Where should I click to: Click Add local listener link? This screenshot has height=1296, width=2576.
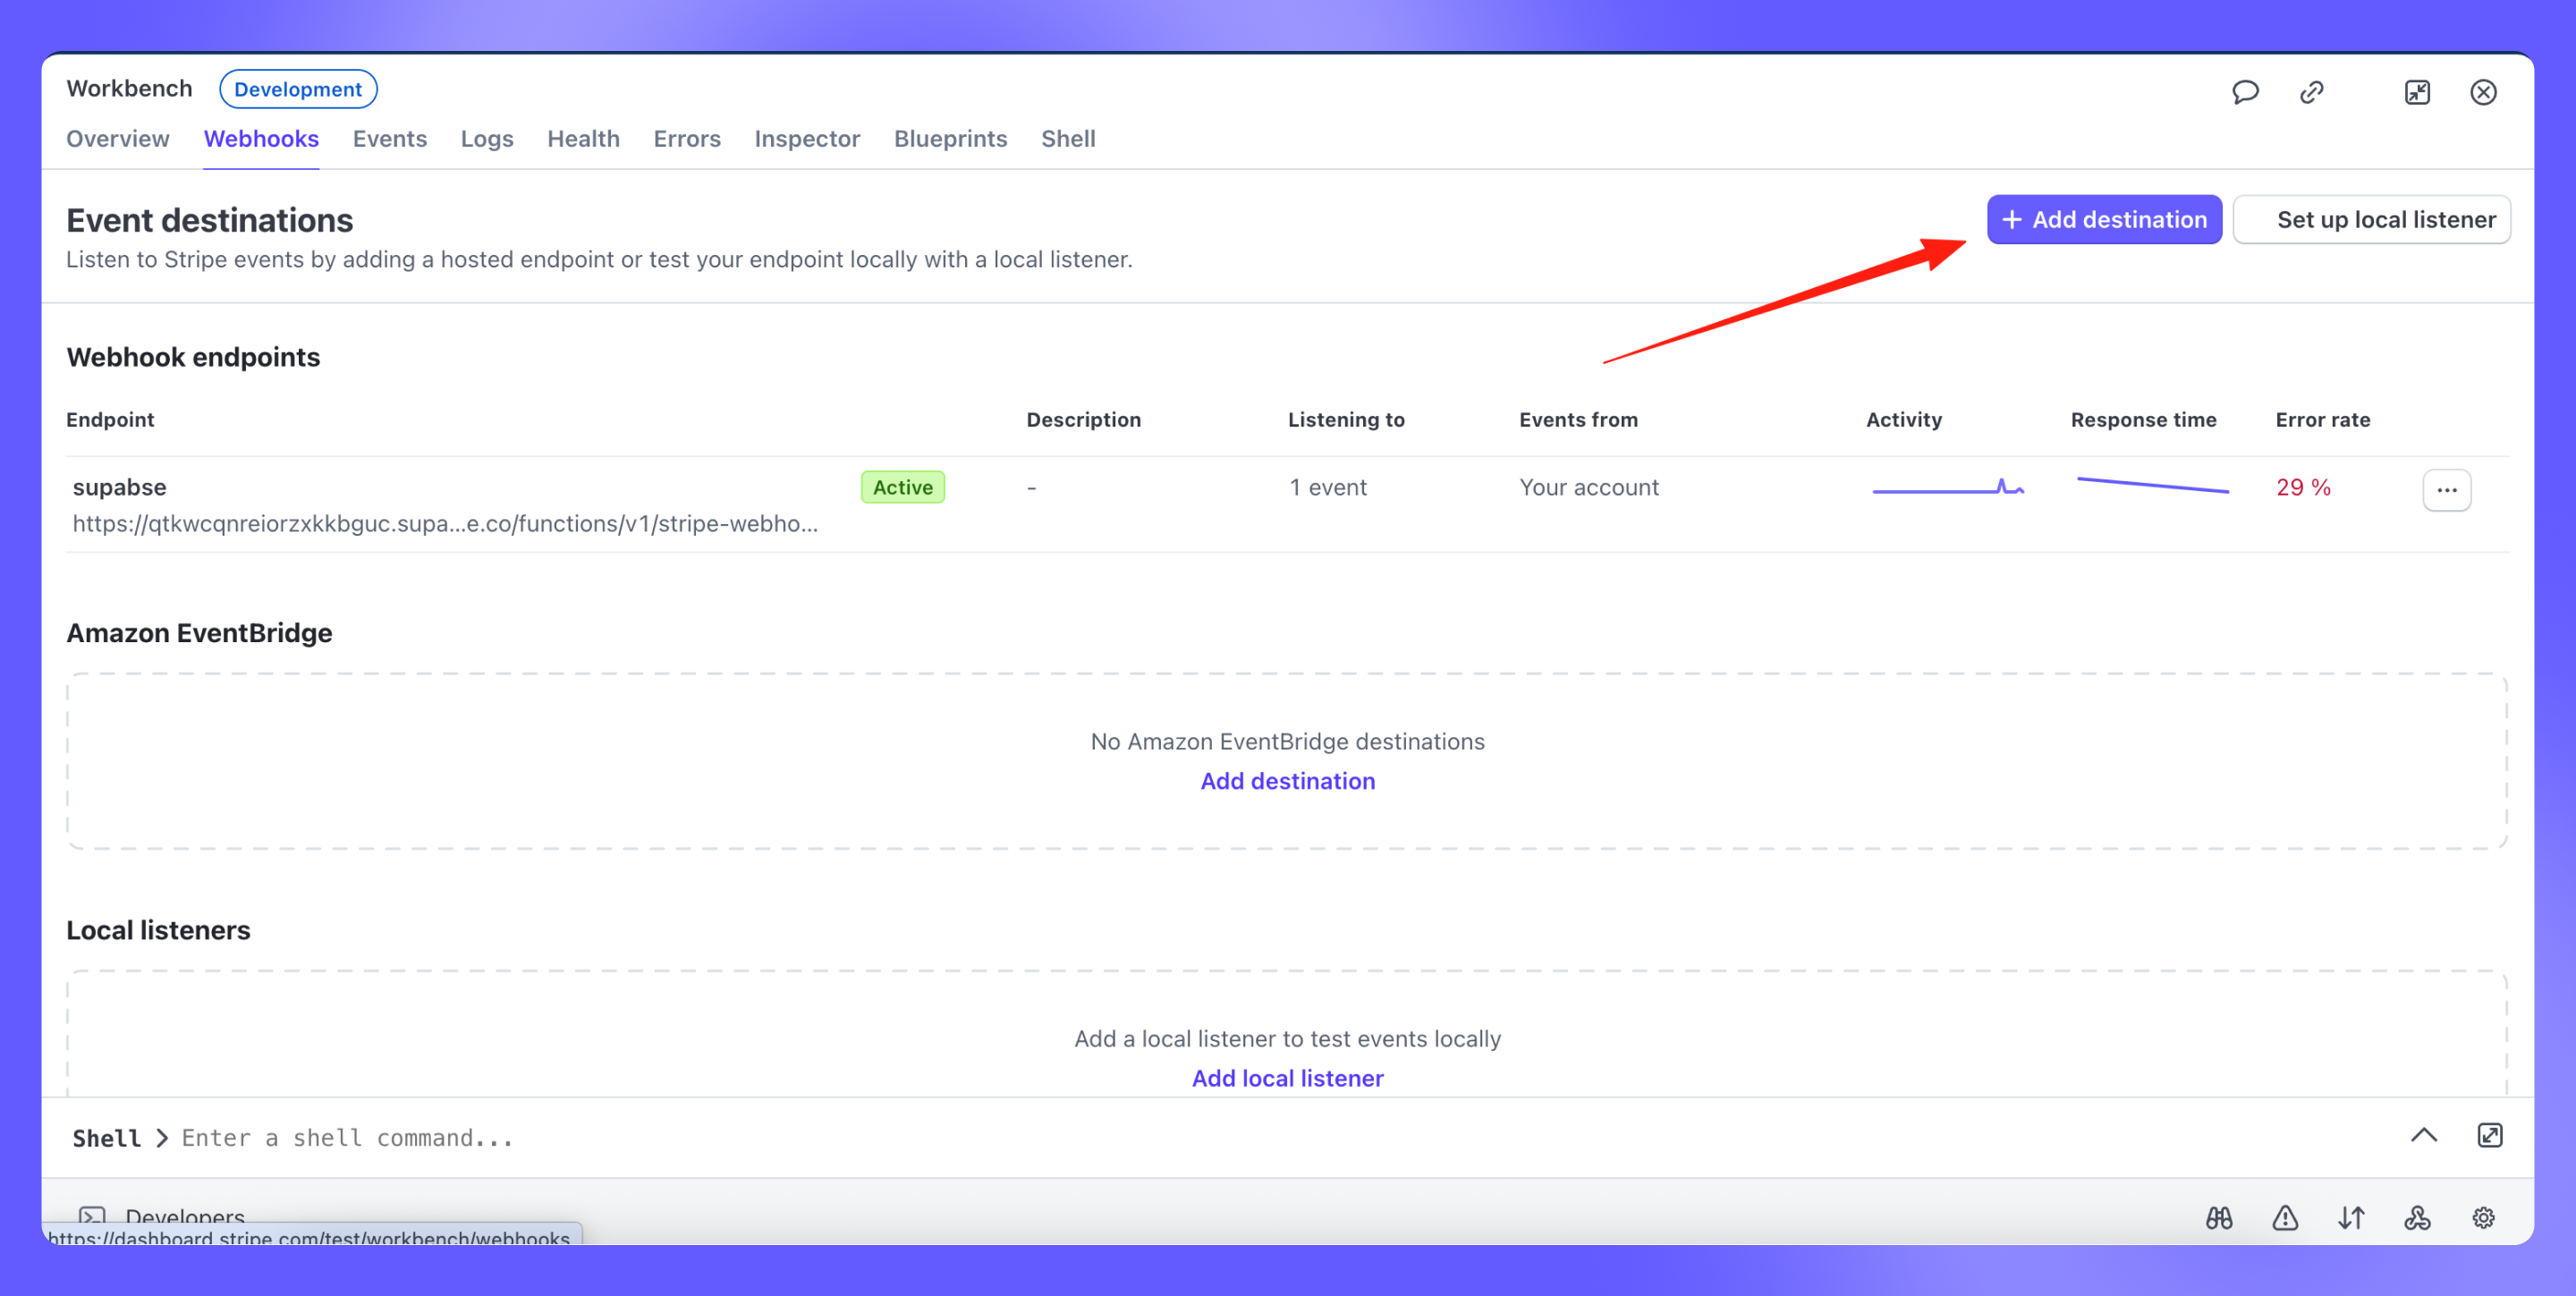tap(1287, 1078)
